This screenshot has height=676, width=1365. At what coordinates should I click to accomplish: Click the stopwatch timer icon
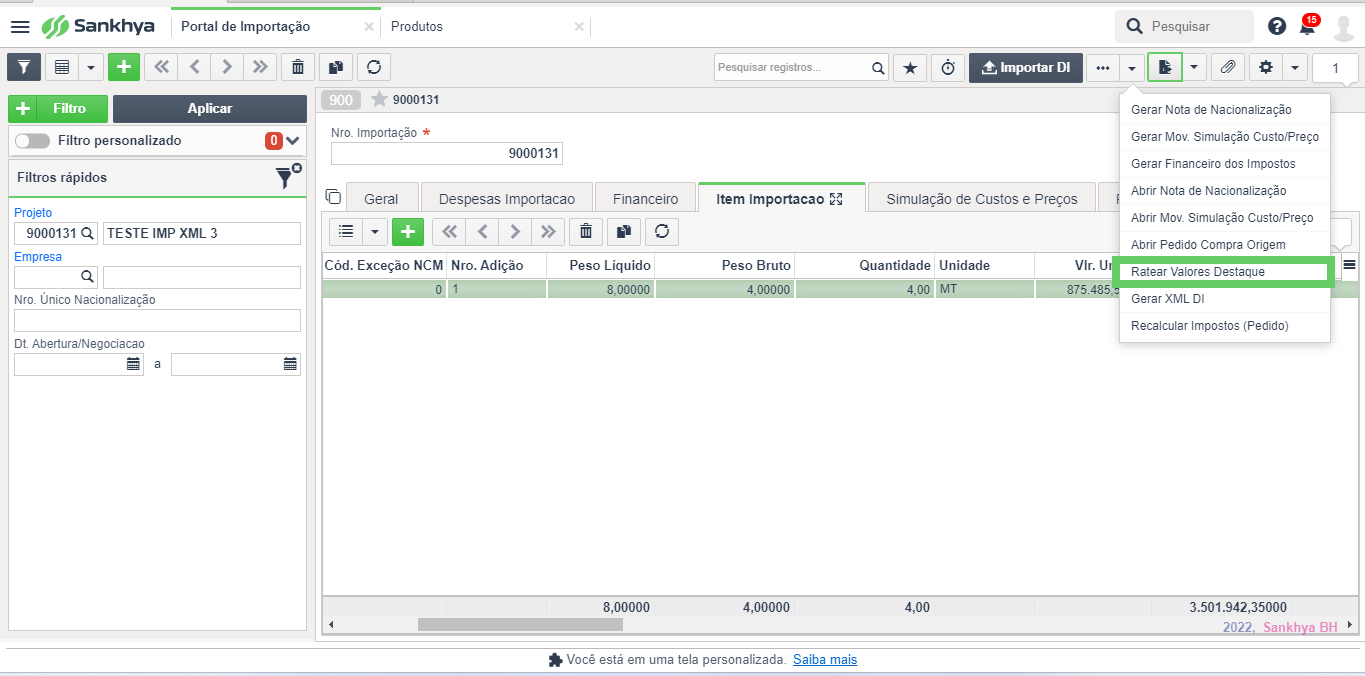click(x=947, y=68)
